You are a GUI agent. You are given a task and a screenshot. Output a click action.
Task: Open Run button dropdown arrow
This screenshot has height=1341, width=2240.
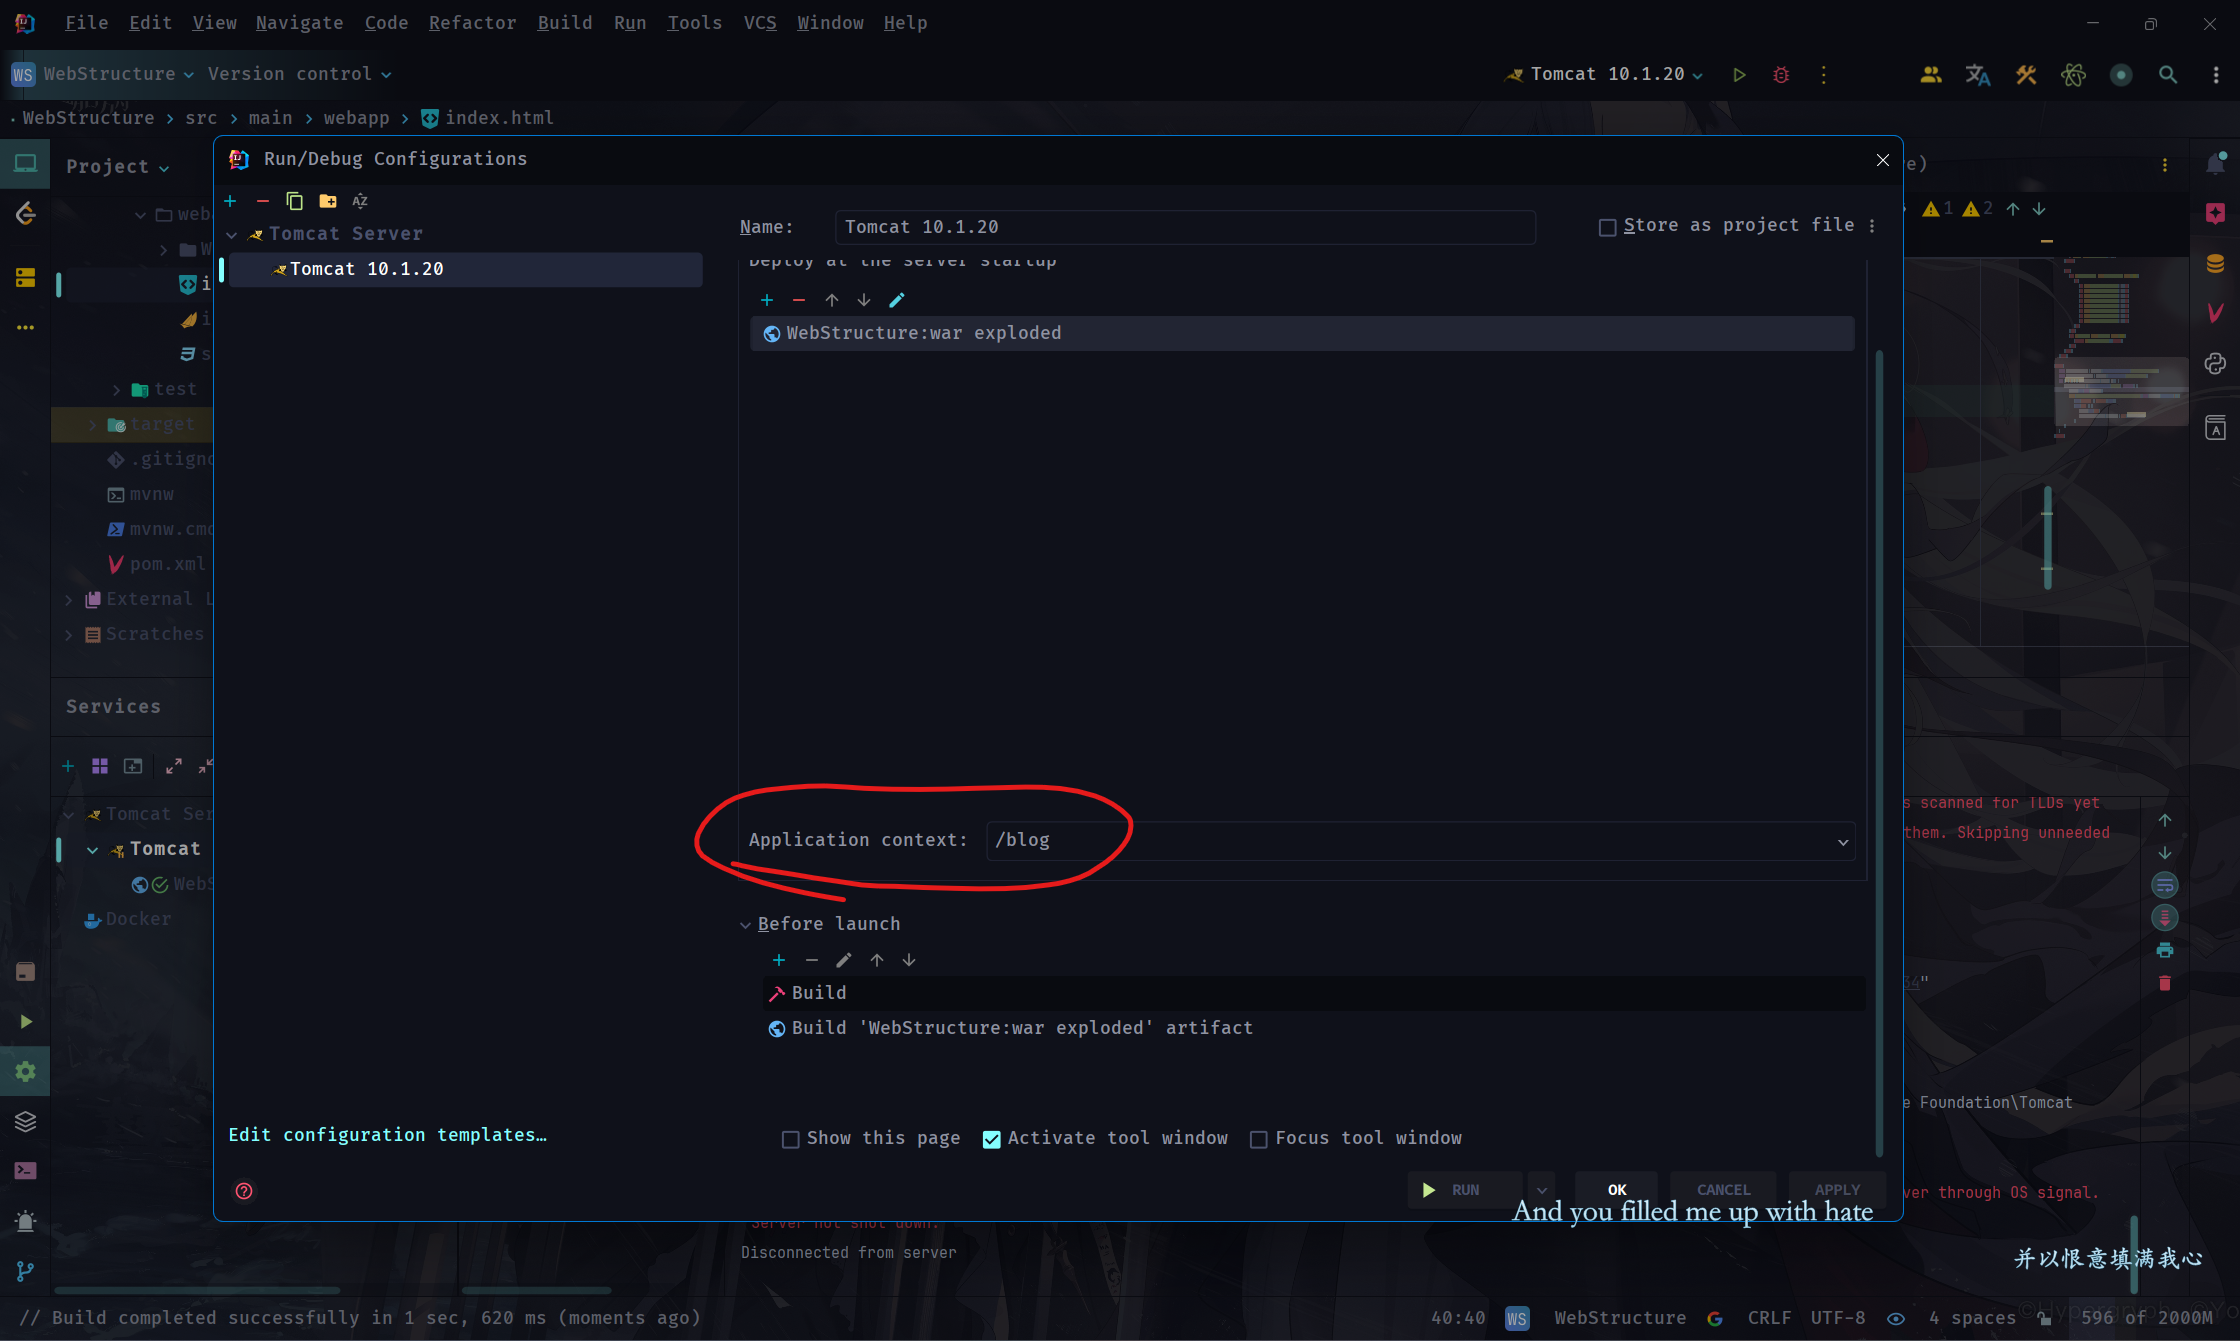(x=1541, y=1190)
